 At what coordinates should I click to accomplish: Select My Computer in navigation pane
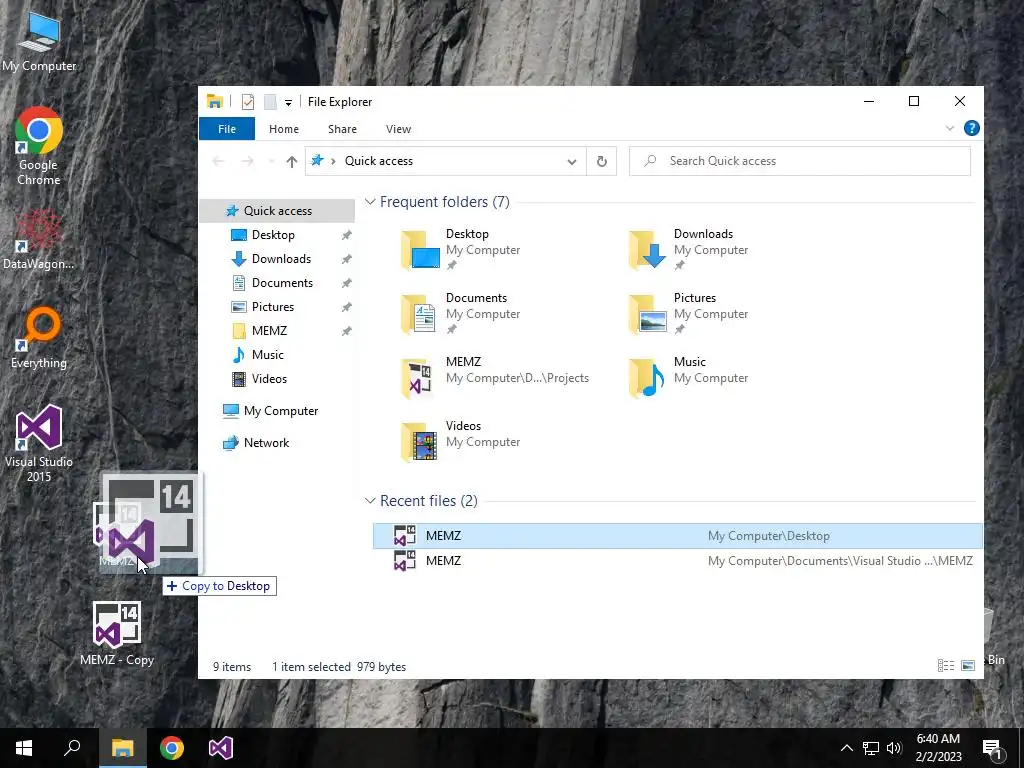click(x=281, y=411)
